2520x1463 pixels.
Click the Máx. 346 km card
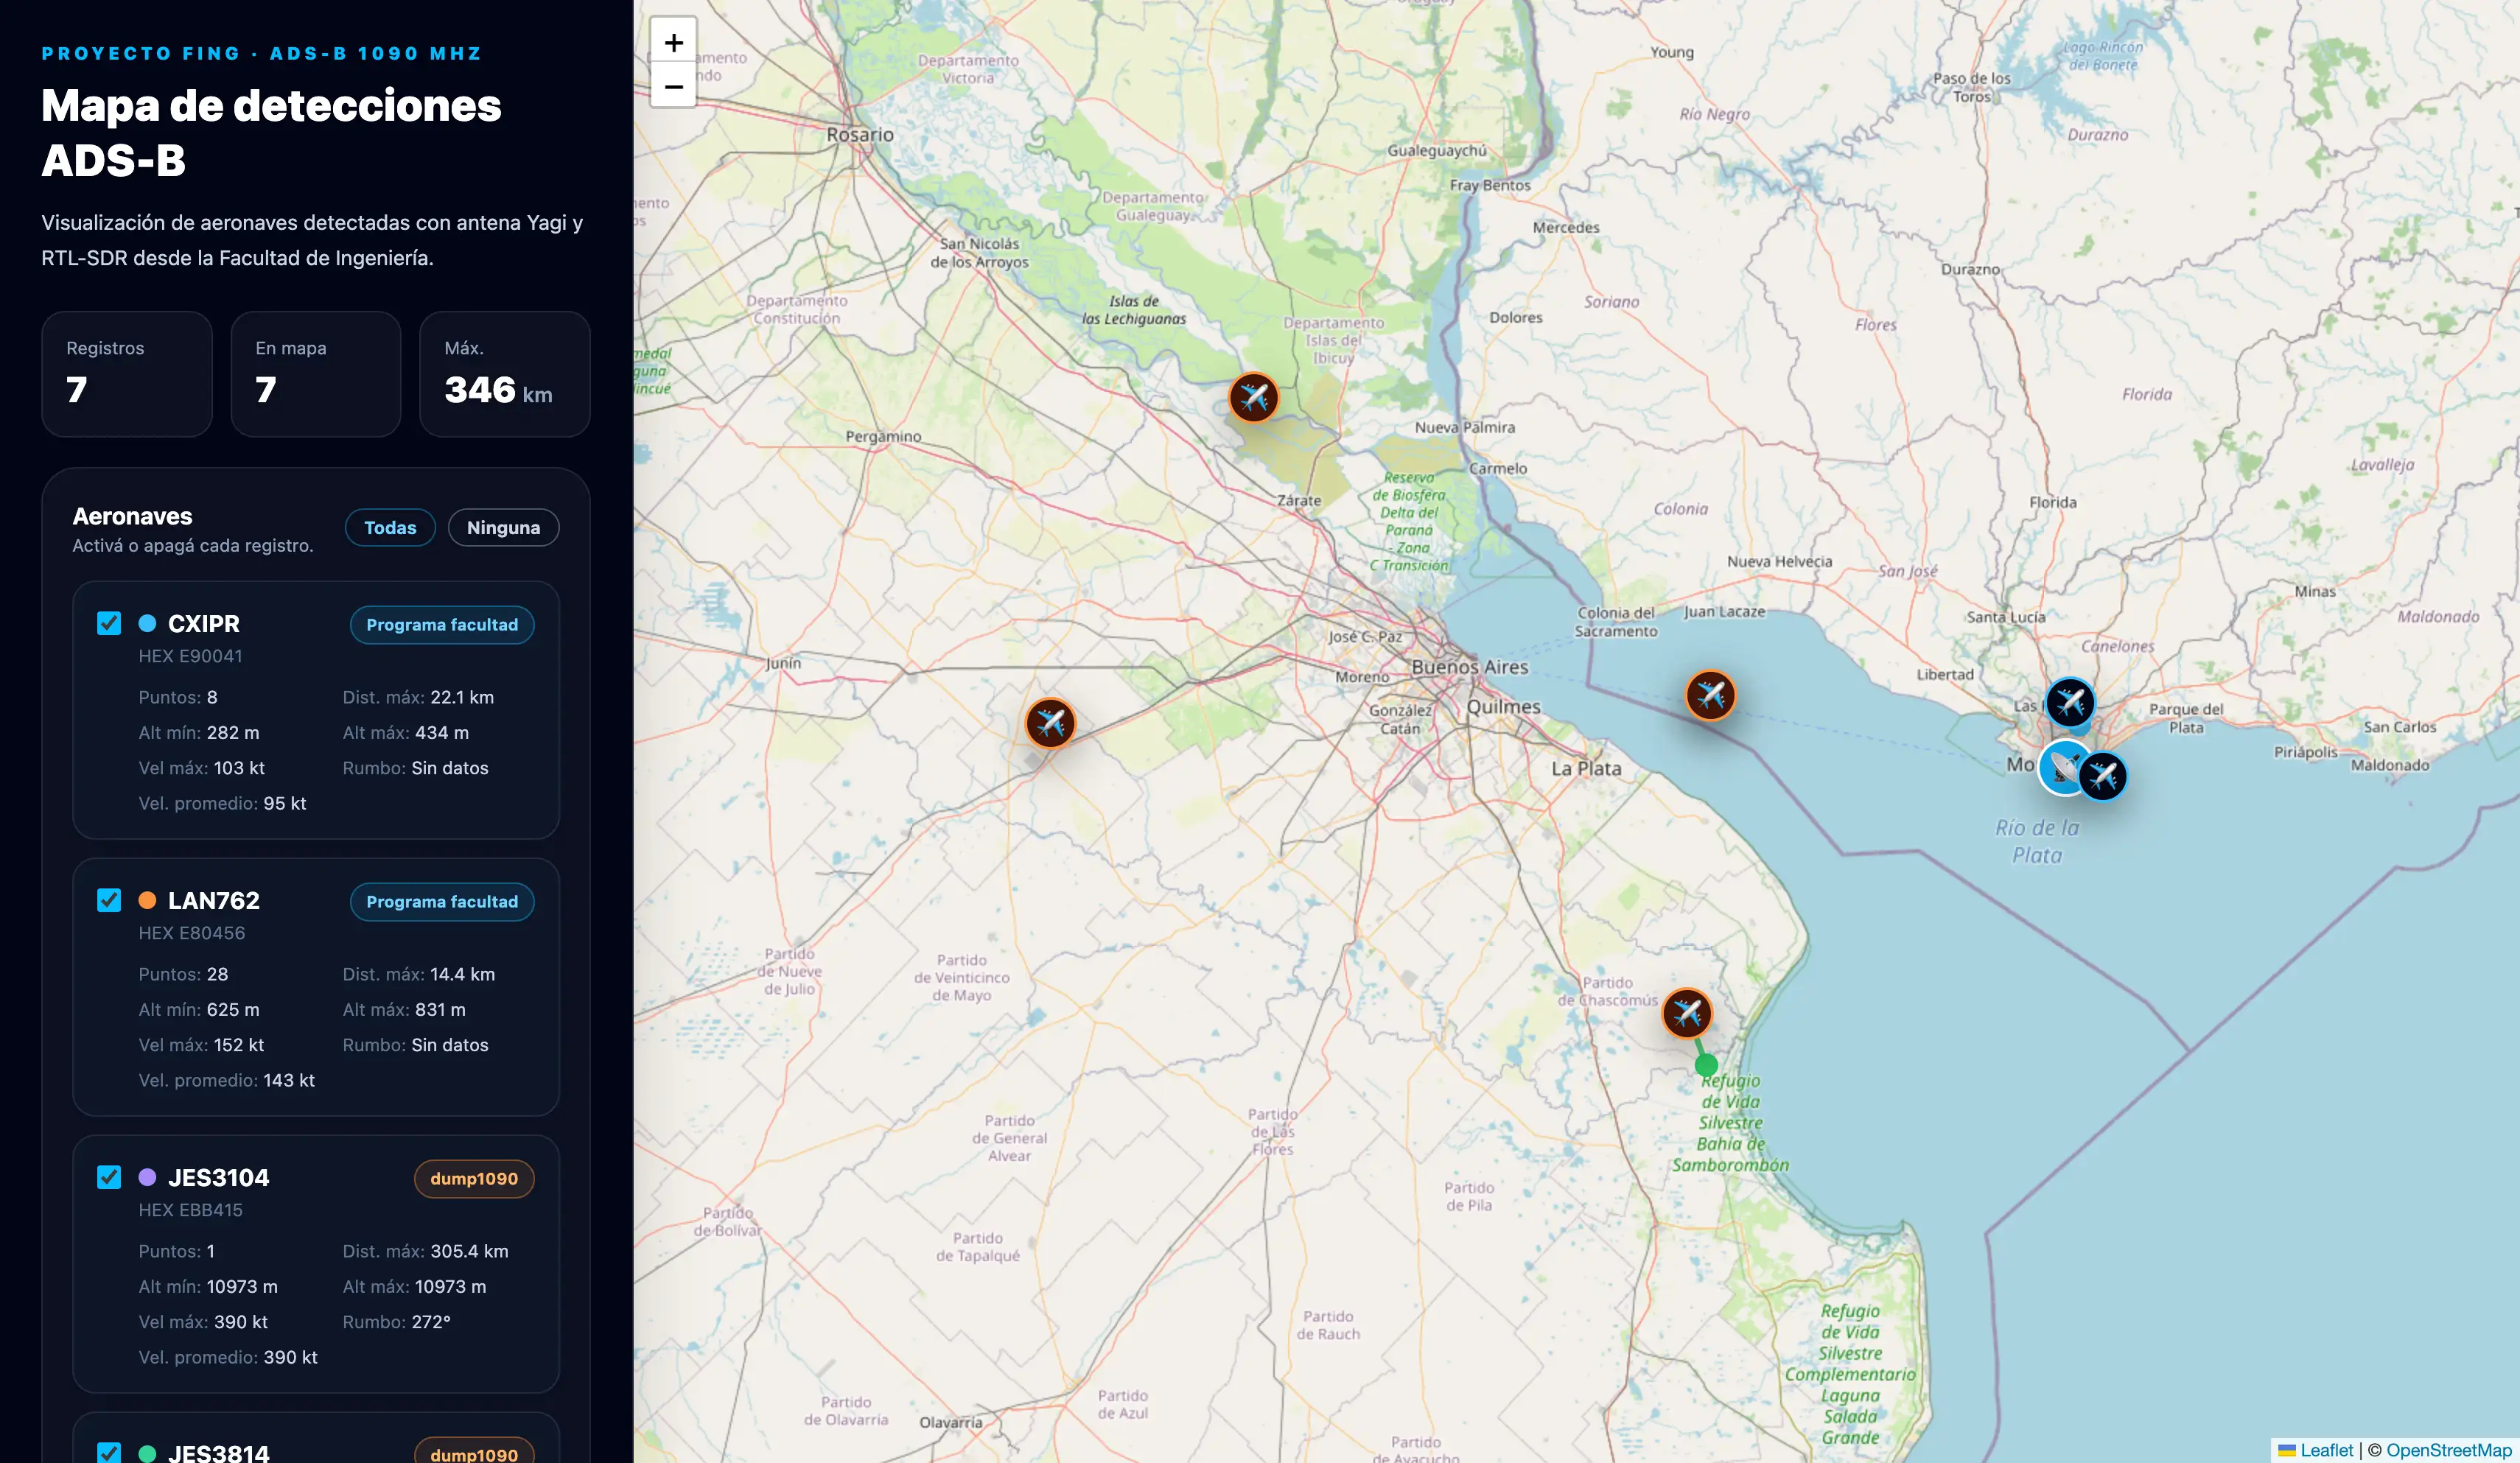pos(505,373)
